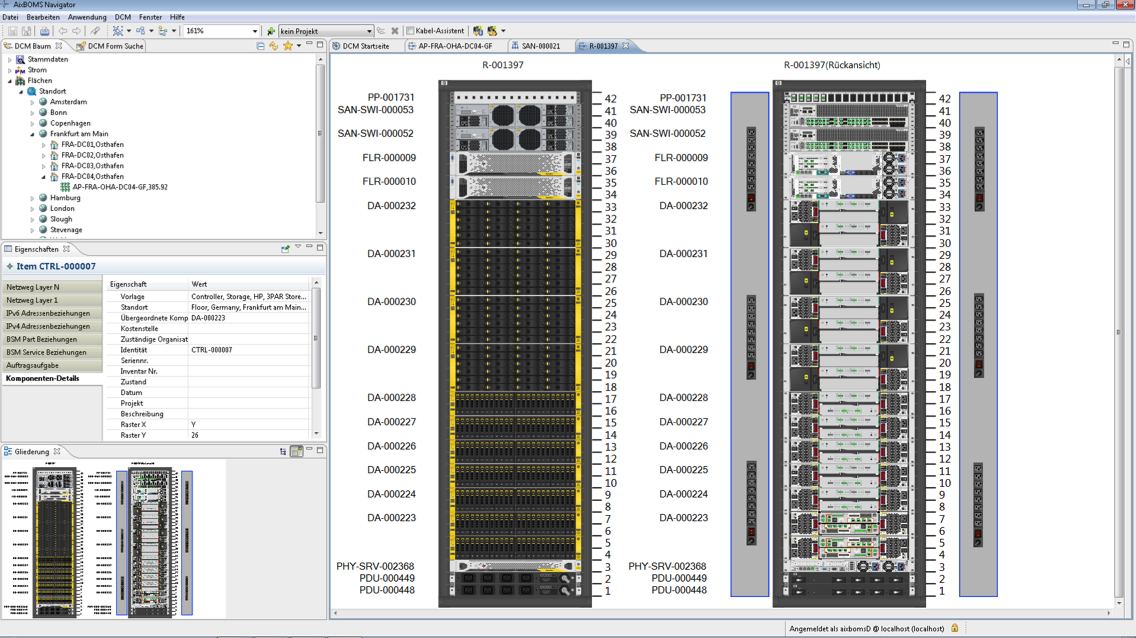Click the collapse all icon in DCM Baum panel
The height and width of the screenshot is (638, 1136).
[x=260, y=46]
